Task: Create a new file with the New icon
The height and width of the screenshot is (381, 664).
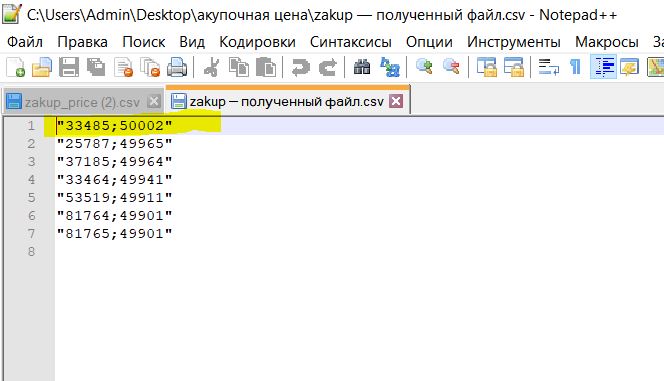Action: click(x=15, y=67)
